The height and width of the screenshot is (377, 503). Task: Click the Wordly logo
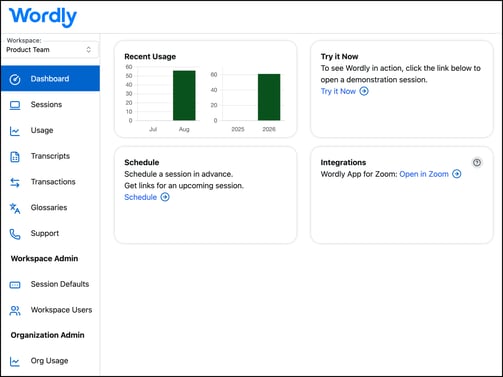pos(43,17)
